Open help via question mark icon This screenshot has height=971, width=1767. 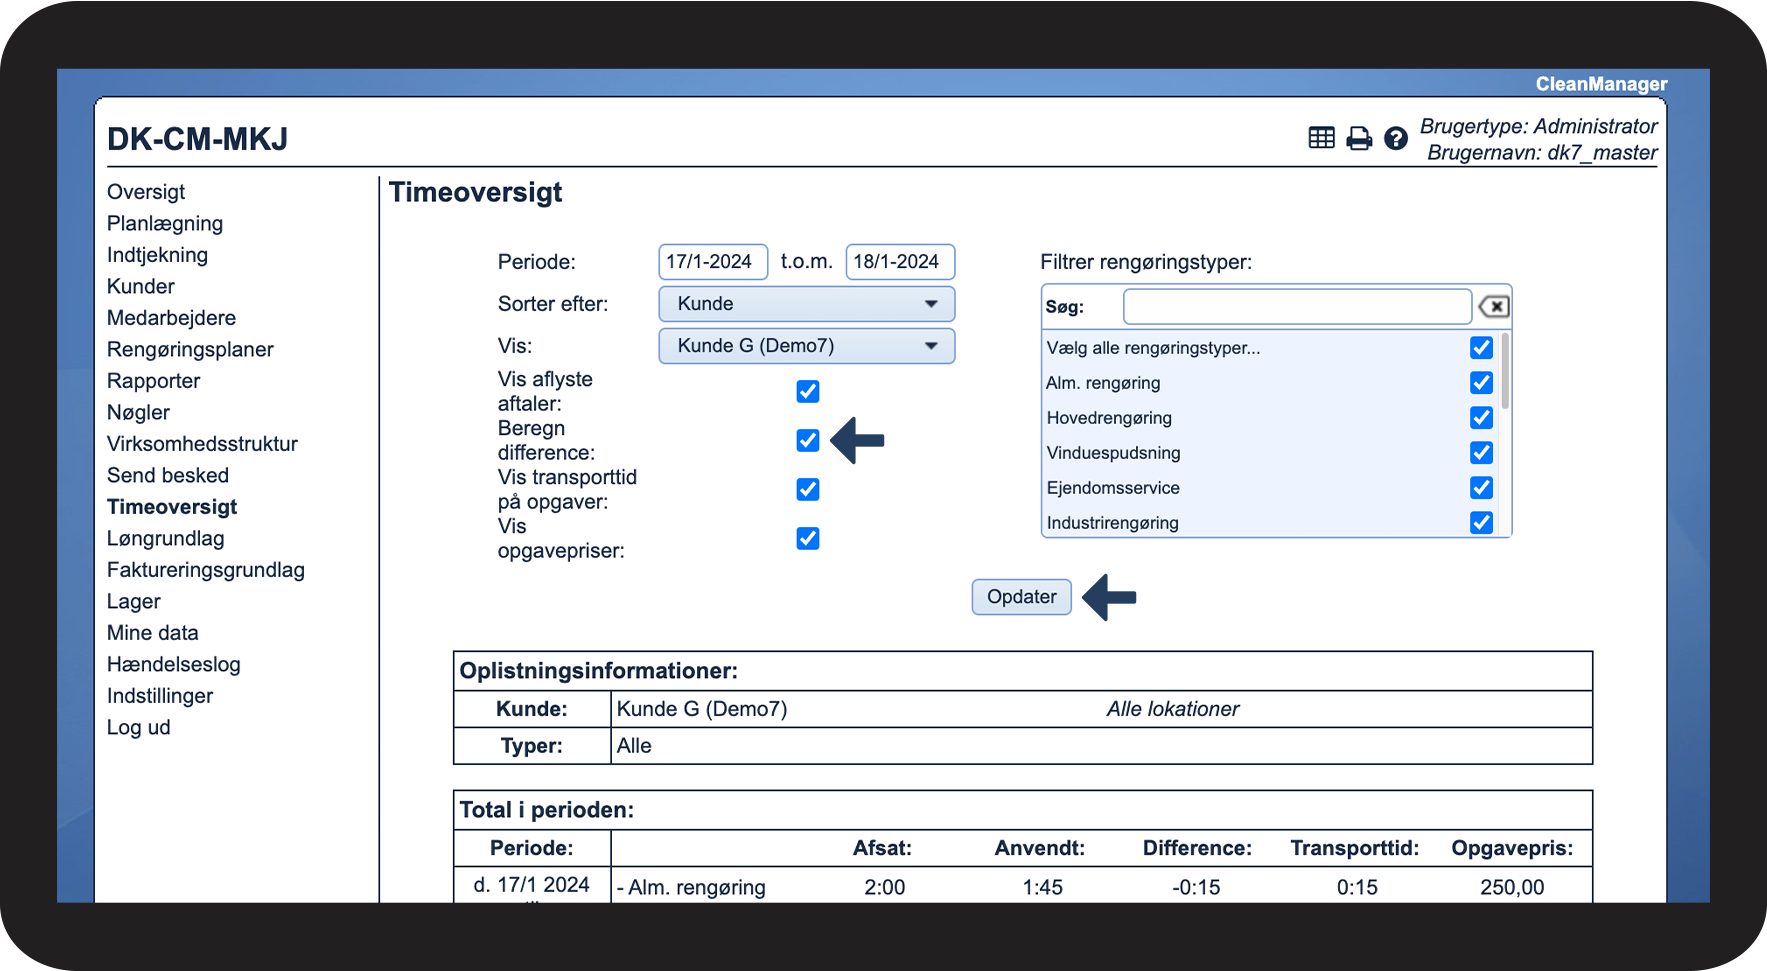click(x=1395, y=138)
